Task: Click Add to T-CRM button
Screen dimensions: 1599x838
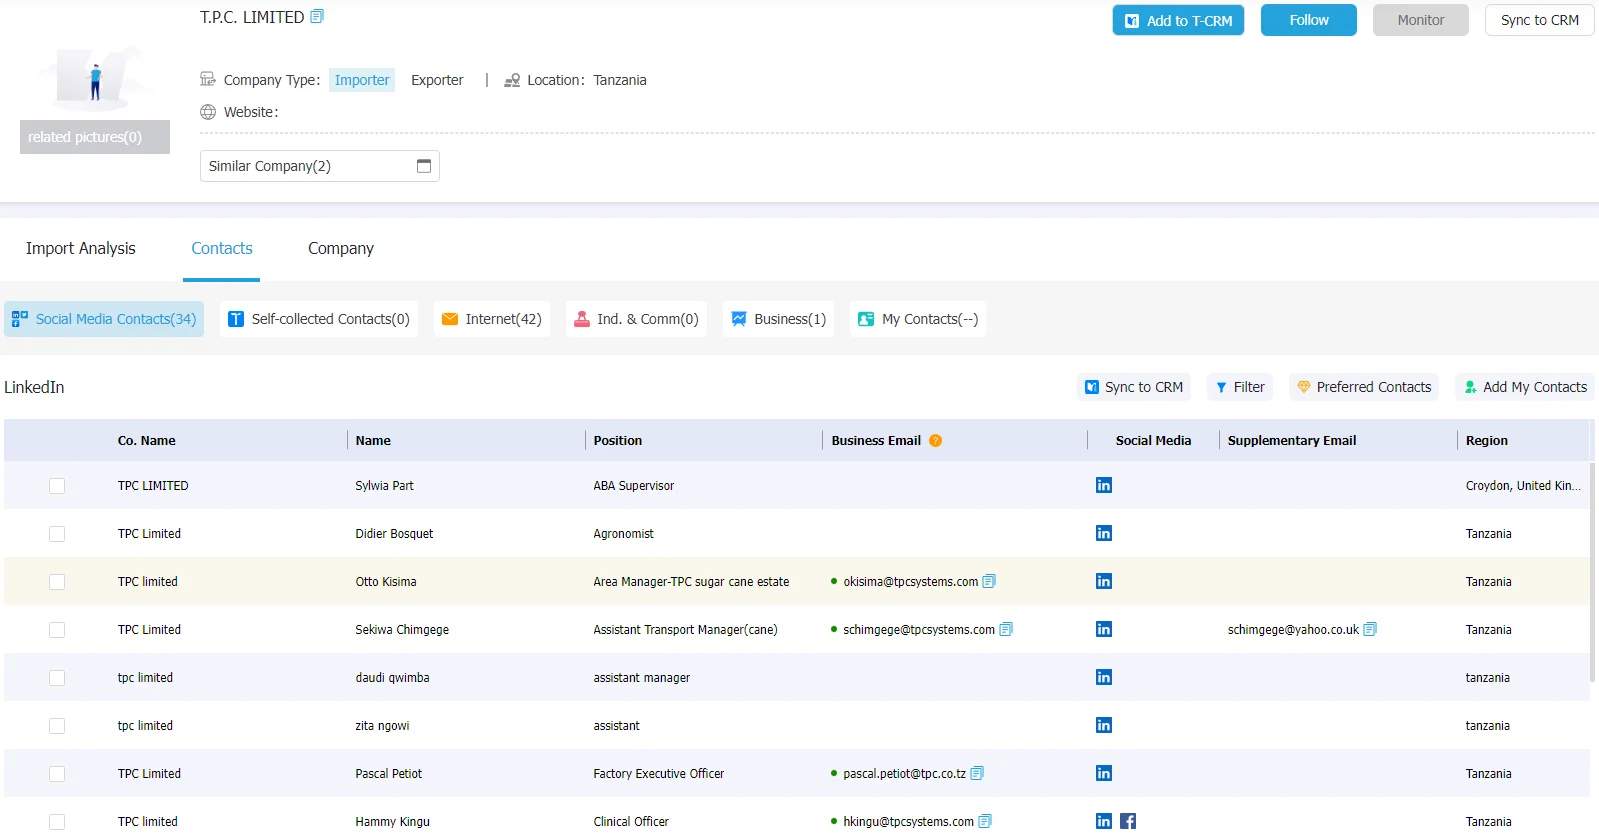Action: [x=1178, y=20]
